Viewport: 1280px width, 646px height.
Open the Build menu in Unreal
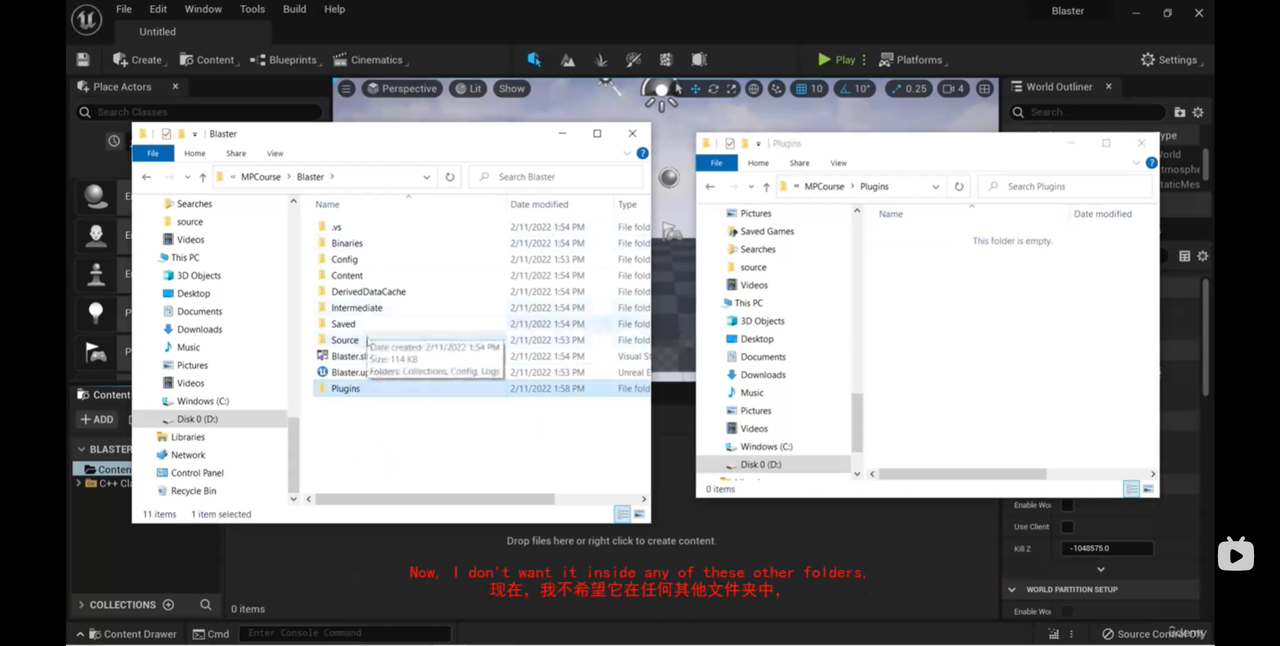[295, 9]
